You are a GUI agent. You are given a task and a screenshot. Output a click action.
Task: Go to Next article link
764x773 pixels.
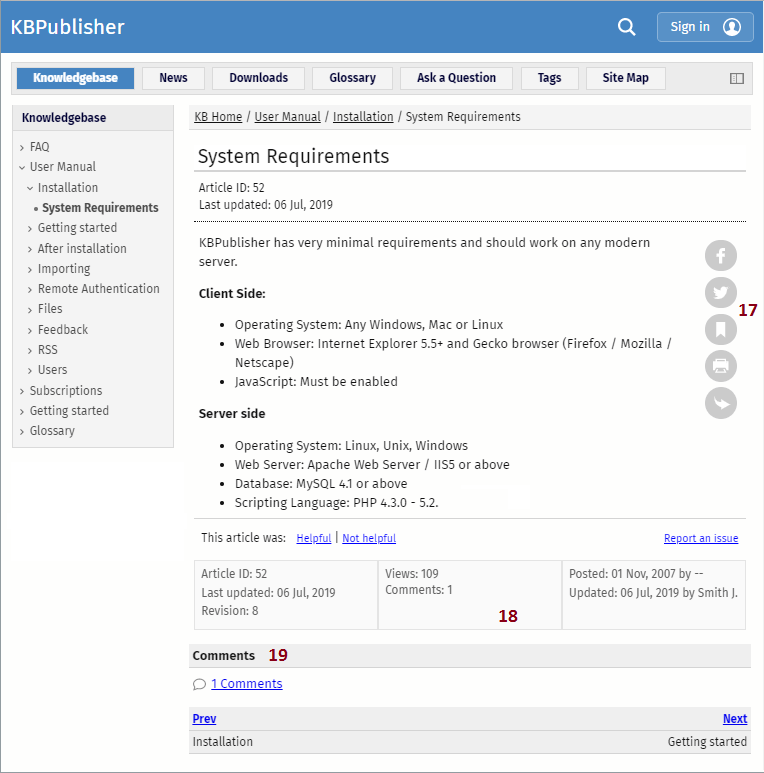tap(735, 719)
